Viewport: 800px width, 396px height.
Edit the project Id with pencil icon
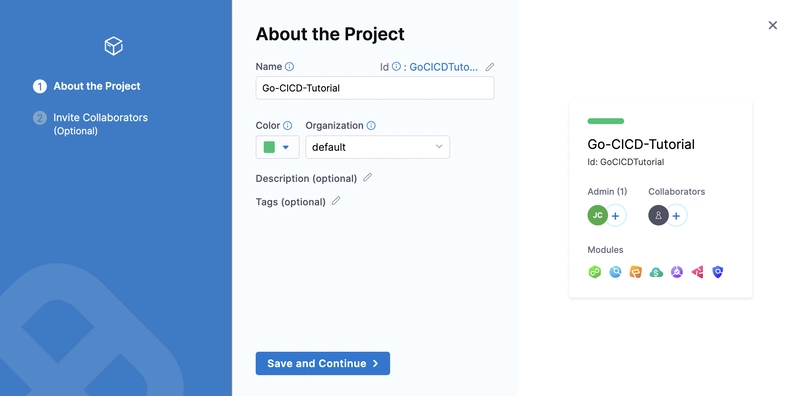pyautogui.click(x=490, y=67)
